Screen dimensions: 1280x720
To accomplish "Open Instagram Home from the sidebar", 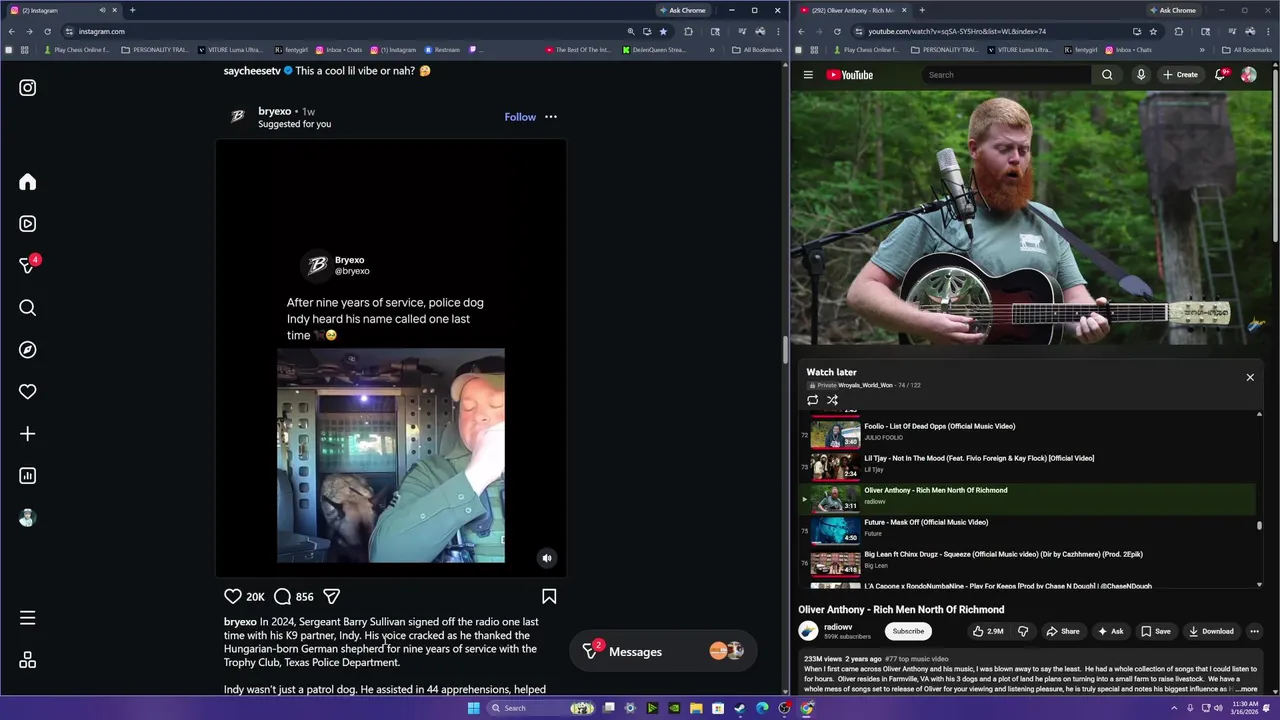I will (x=27, y=182).
